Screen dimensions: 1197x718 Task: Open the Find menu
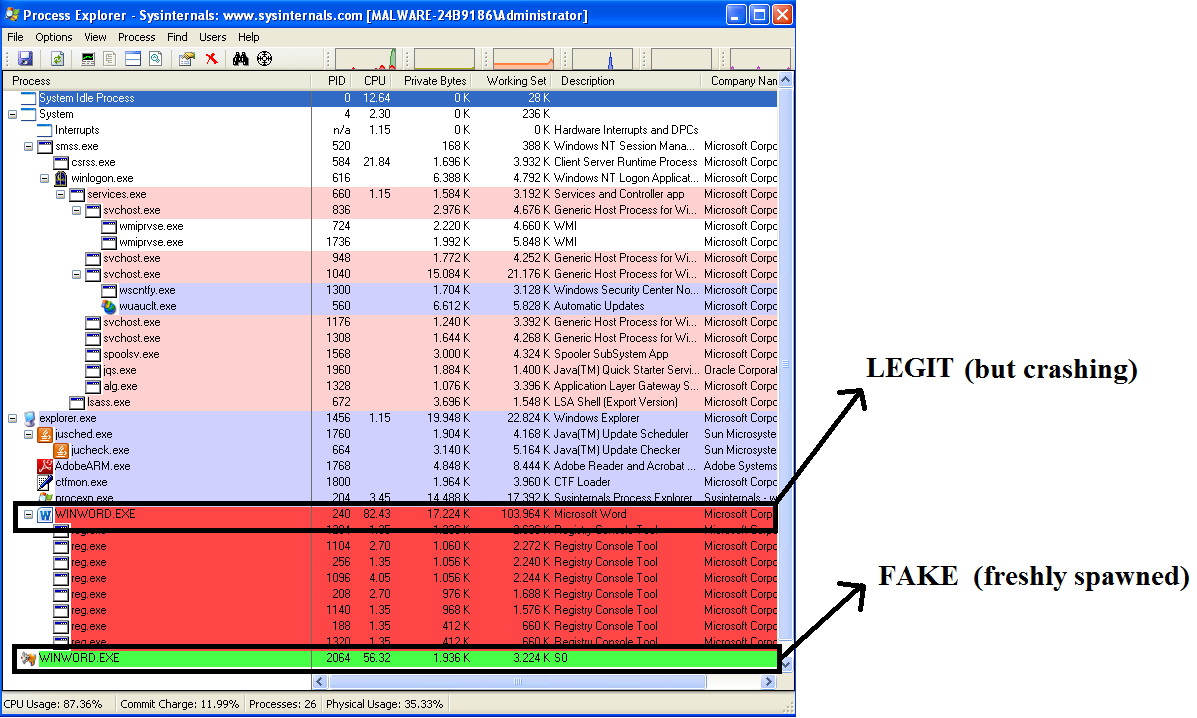177,37
